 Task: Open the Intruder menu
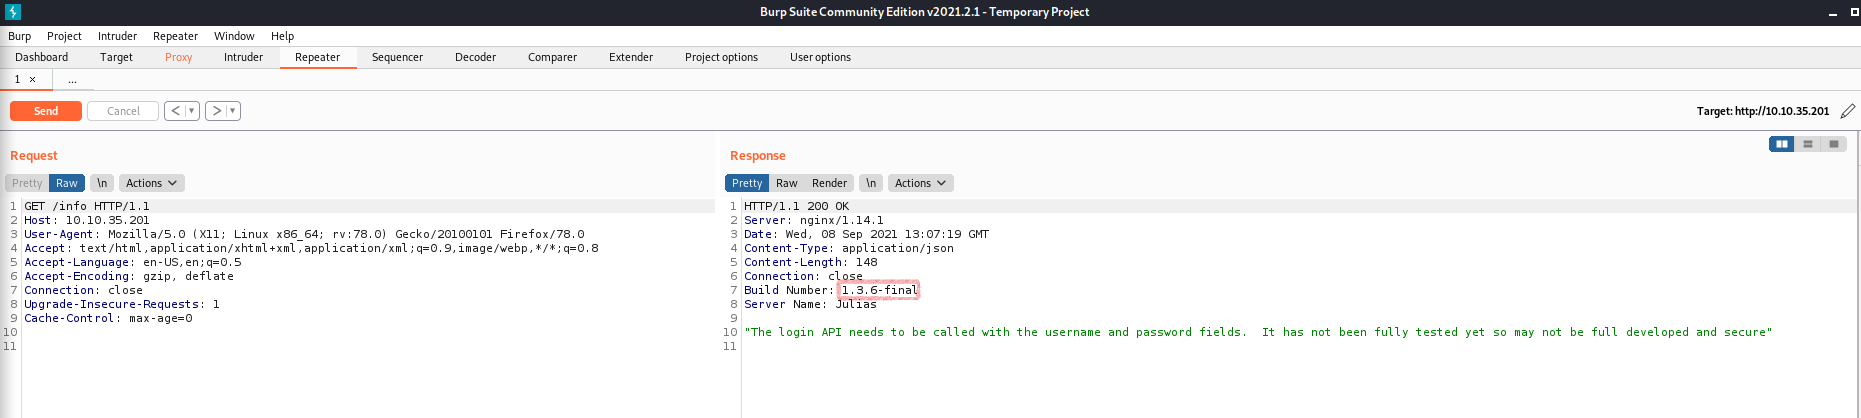117,36
